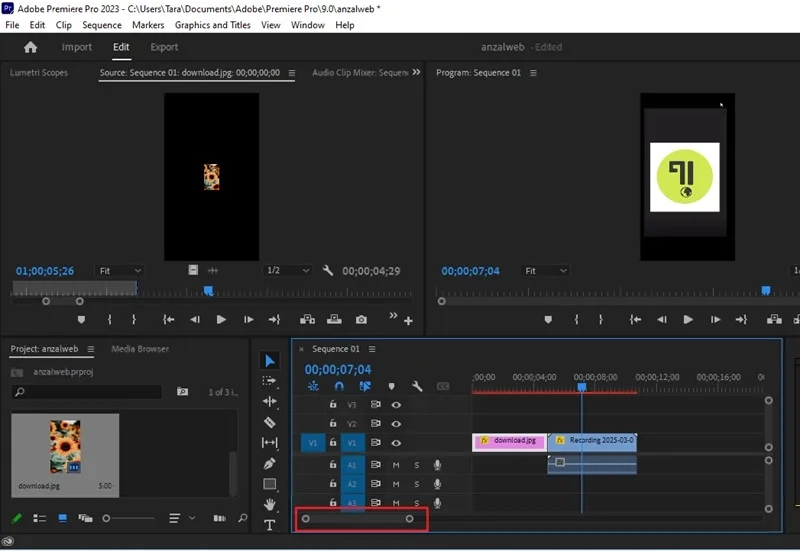
Task: Select the Hand tool
Action: click(269, 504)
